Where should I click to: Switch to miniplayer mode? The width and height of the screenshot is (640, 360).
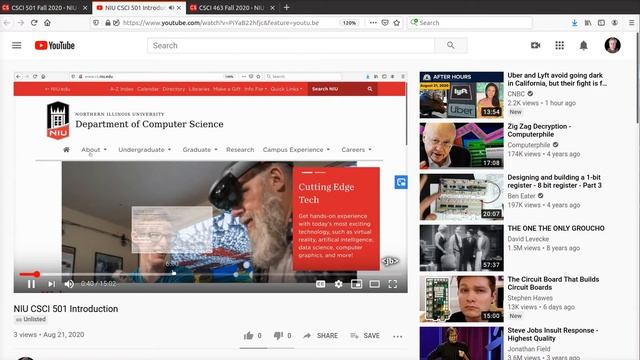pos(356,284)
